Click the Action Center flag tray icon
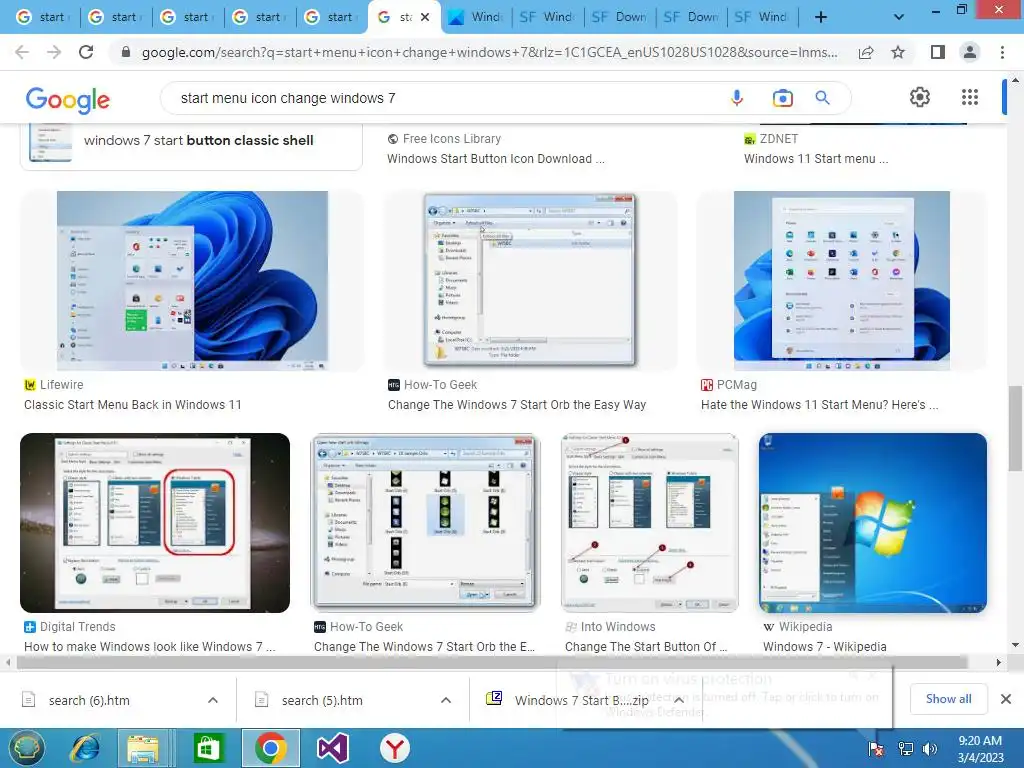The width and height of the screenshot is (1024, 768). point(876,749)
